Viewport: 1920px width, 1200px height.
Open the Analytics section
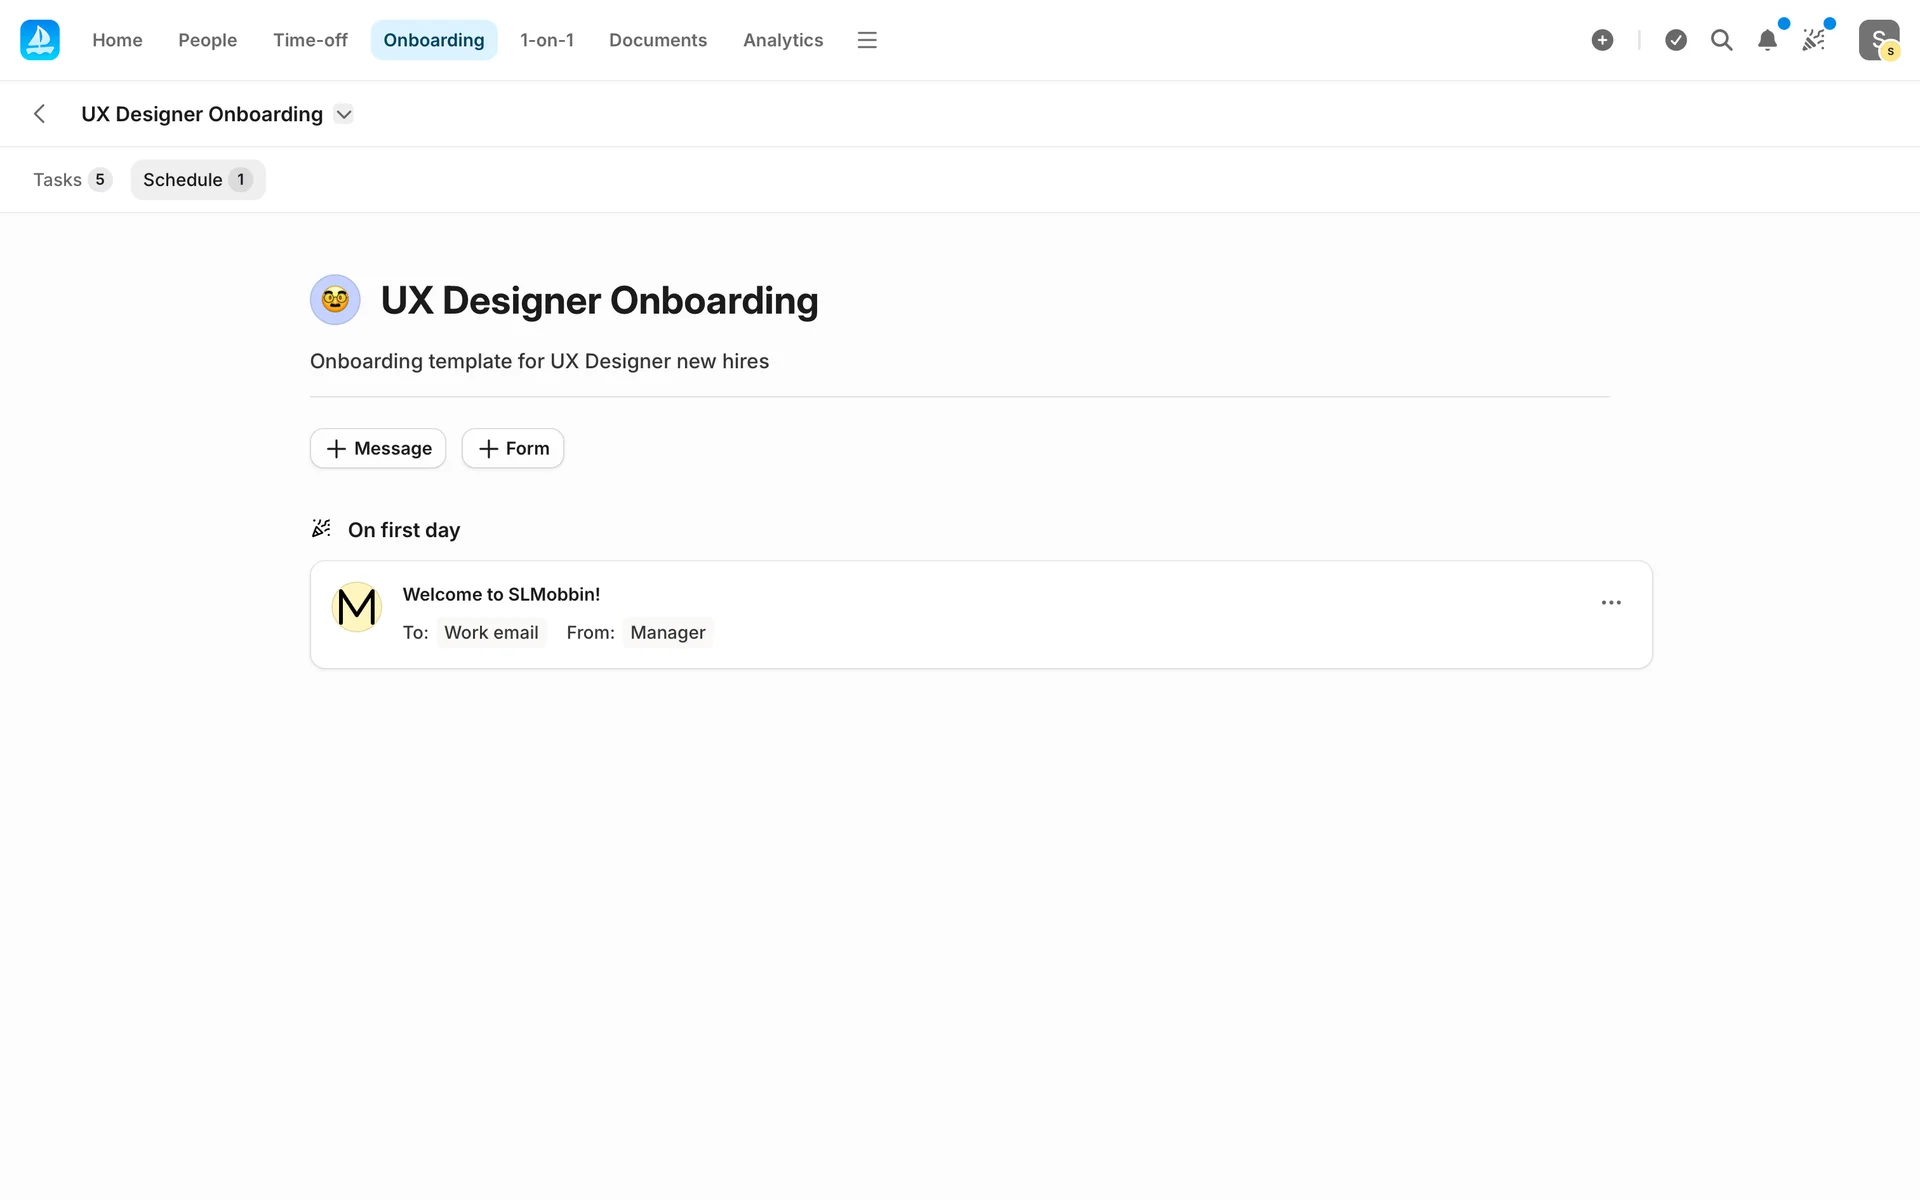coord(782,40)
